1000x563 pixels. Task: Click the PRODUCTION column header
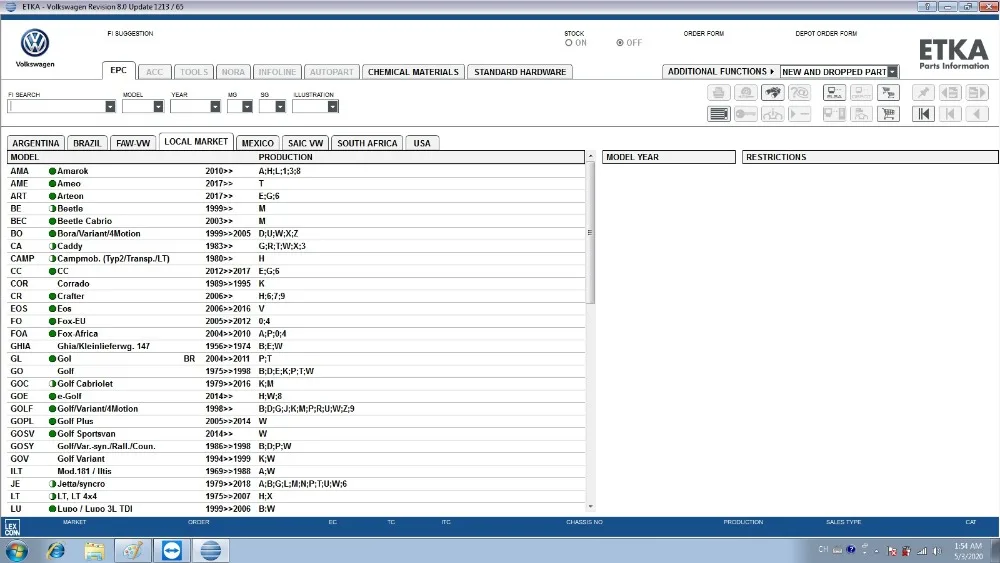click(x=285, y=157)
